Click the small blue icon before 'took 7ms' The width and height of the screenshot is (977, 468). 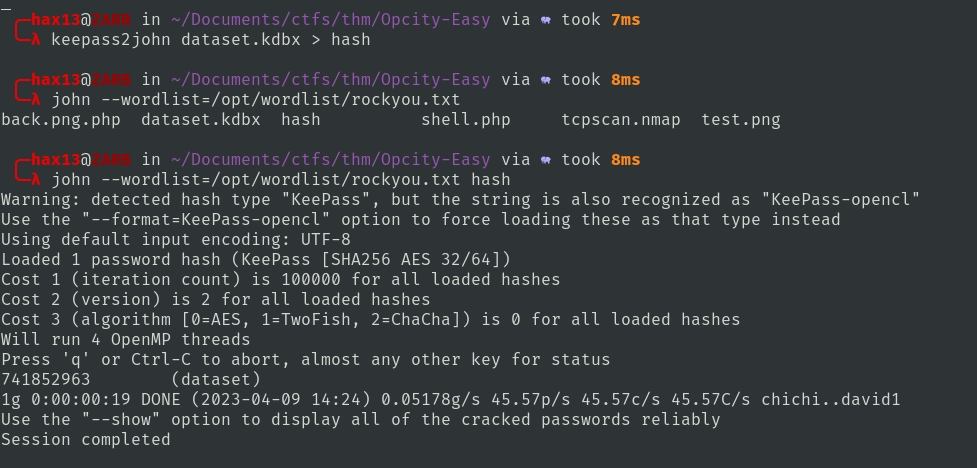point(545,20)
